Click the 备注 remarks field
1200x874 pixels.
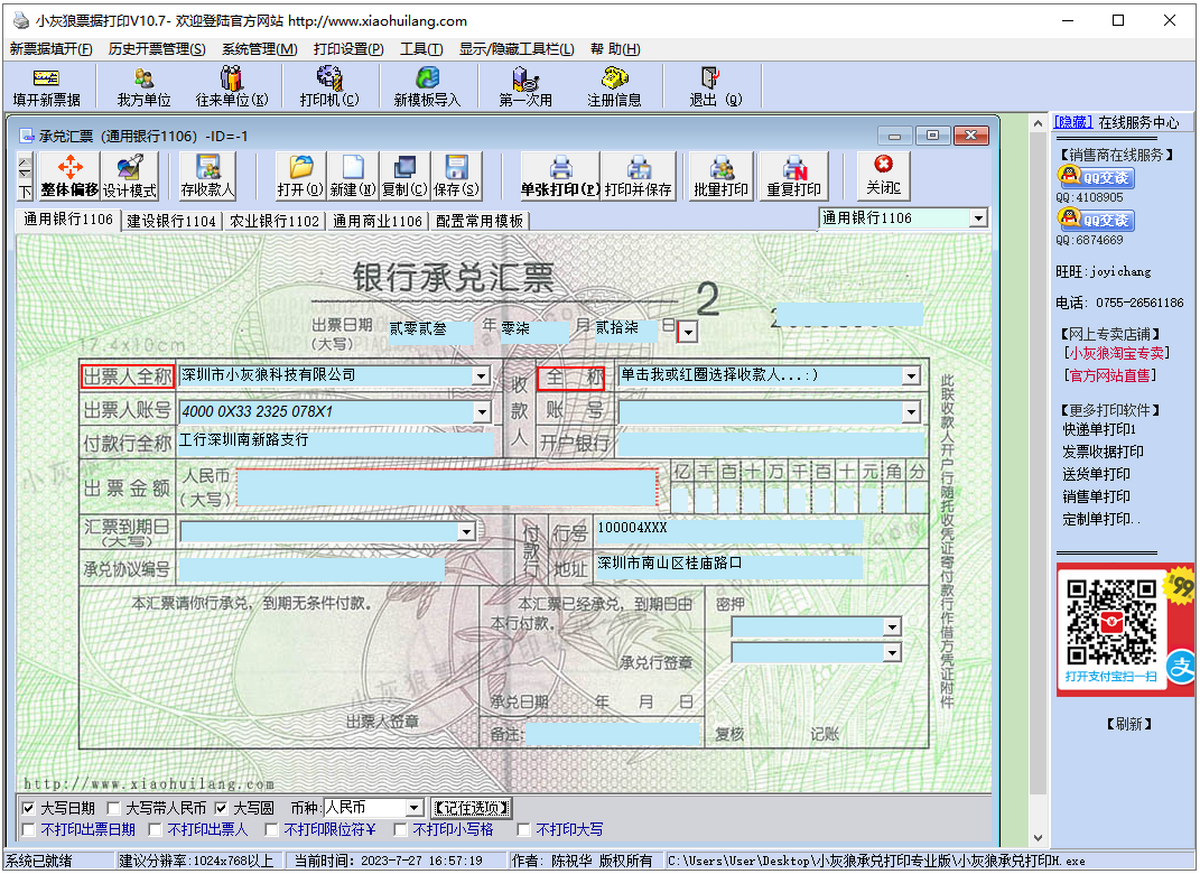tap(612, 734)
